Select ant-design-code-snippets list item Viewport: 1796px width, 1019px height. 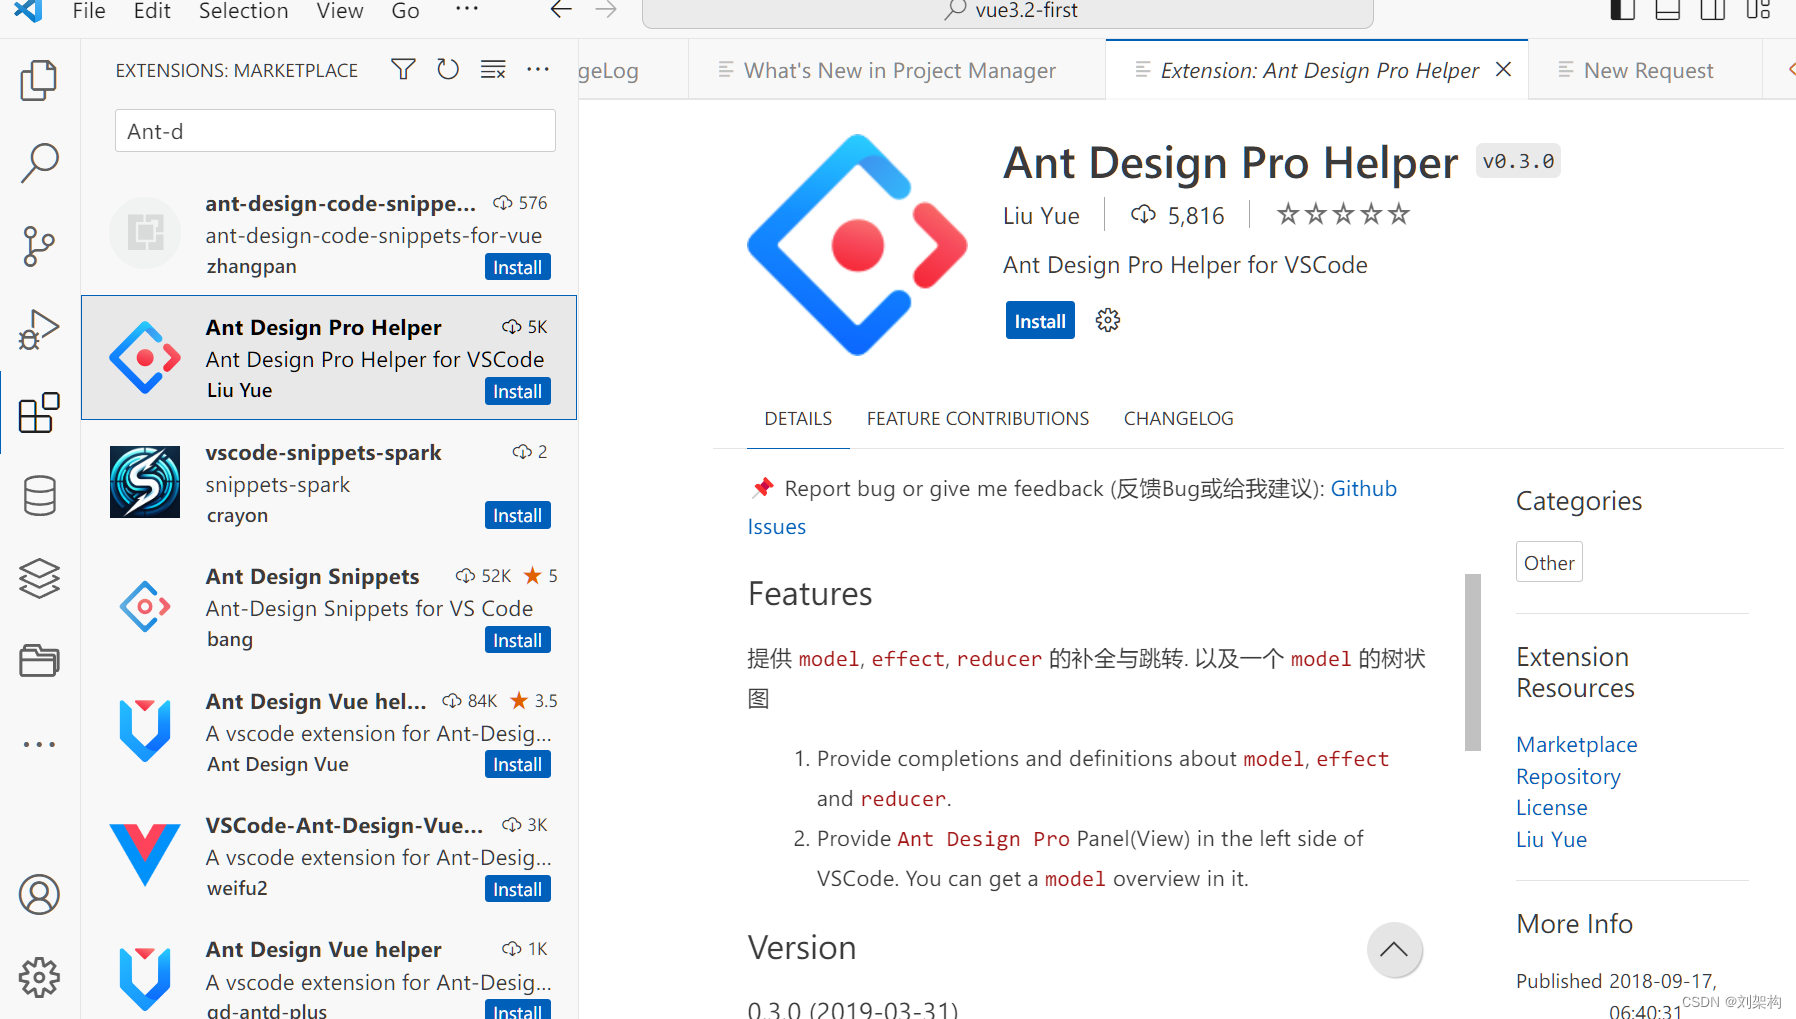click(x=329, y=233)
